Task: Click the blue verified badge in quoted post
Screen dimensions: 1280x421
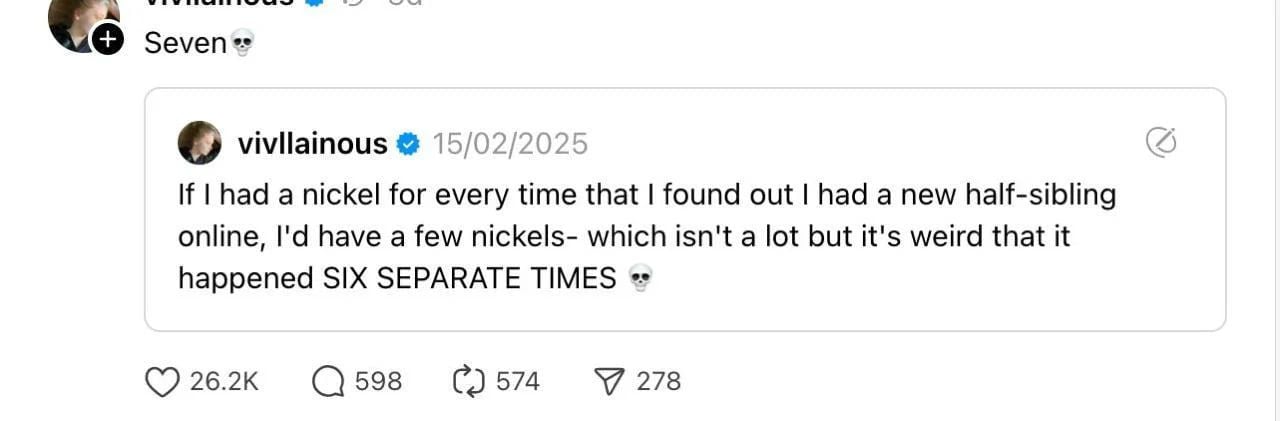Action: click(x=408, y=145)
